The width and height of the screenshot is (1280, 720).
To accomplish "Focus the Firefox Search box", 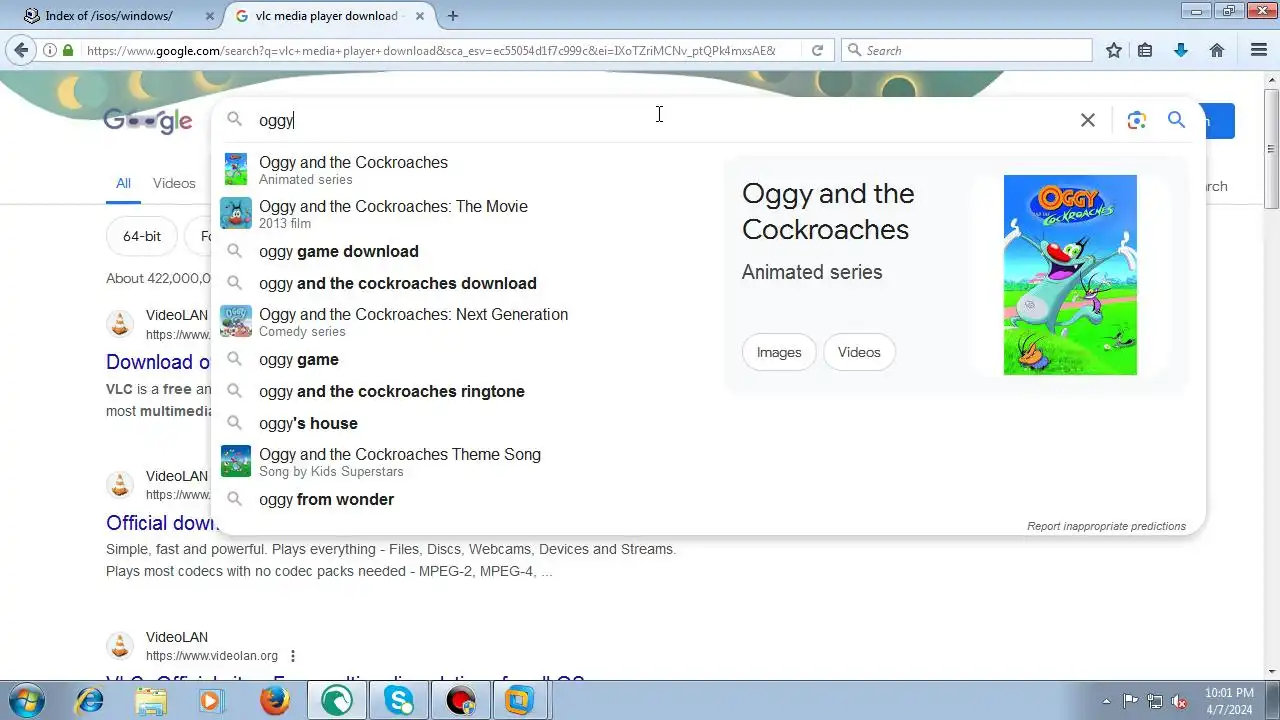I will (x=968, y=50).
